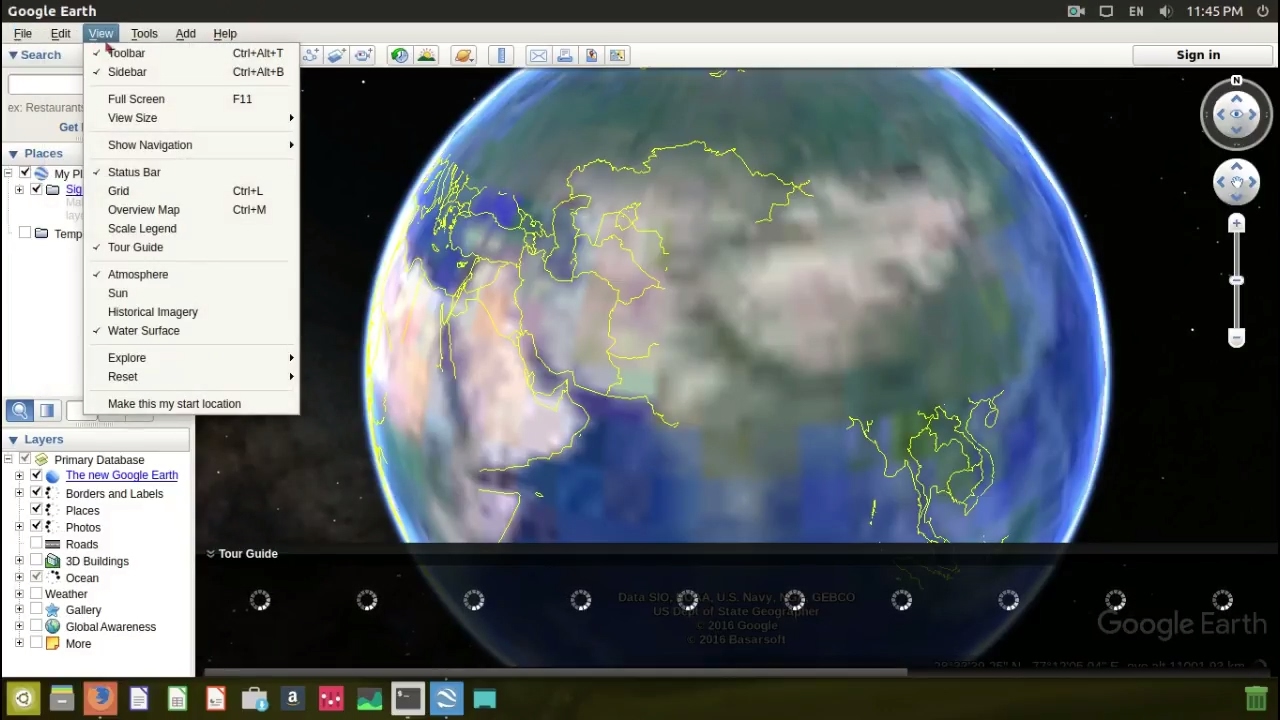The width and height of the screenshot is (1280, 720).
Task: Open The new Google Earth link
Action: 122,476
